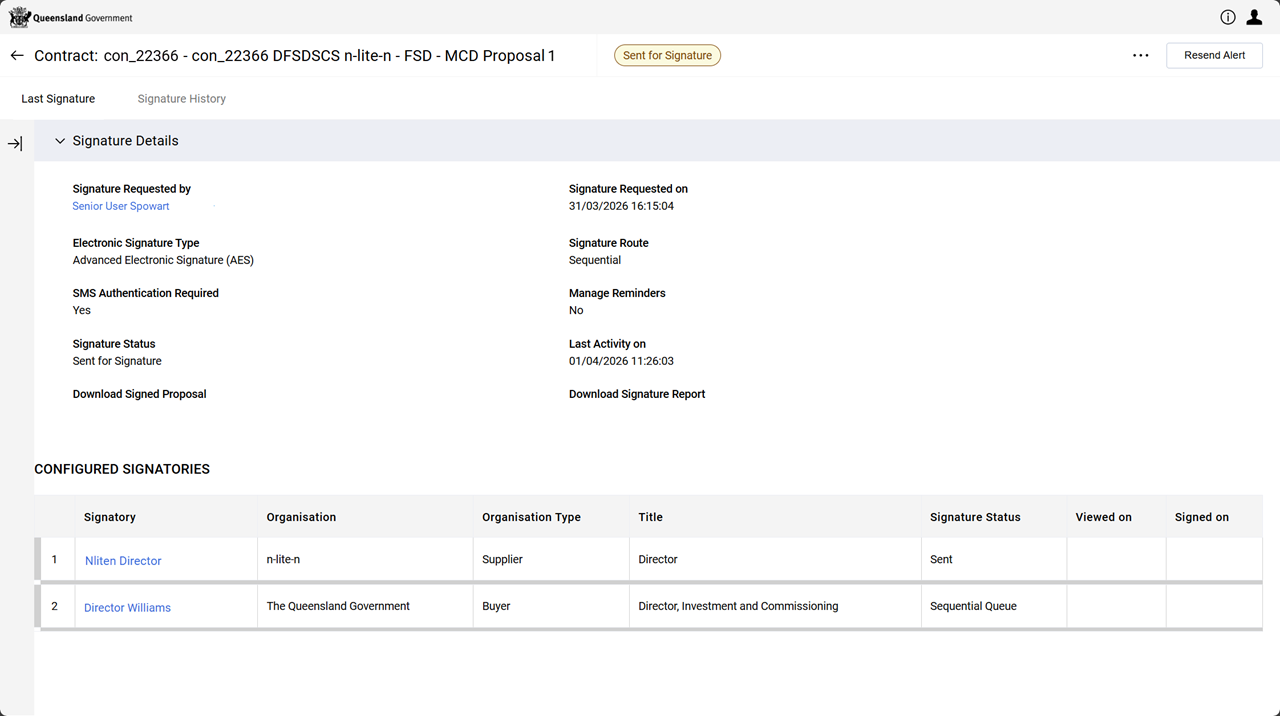Click the Download Signature Report label
The image size is (1280, 716).
click(x=637, y=394)
